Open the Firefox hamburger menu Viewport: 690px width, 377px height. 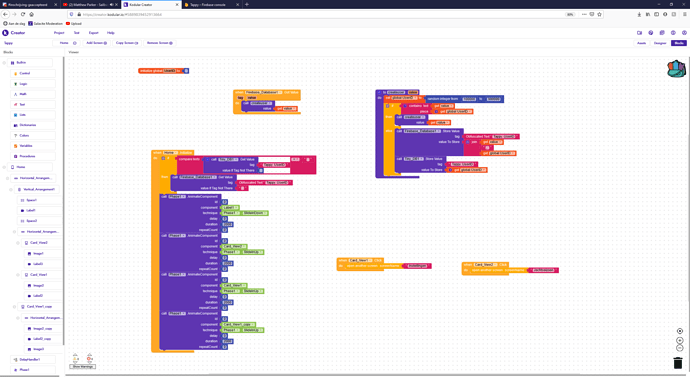[x=684, y=14]
